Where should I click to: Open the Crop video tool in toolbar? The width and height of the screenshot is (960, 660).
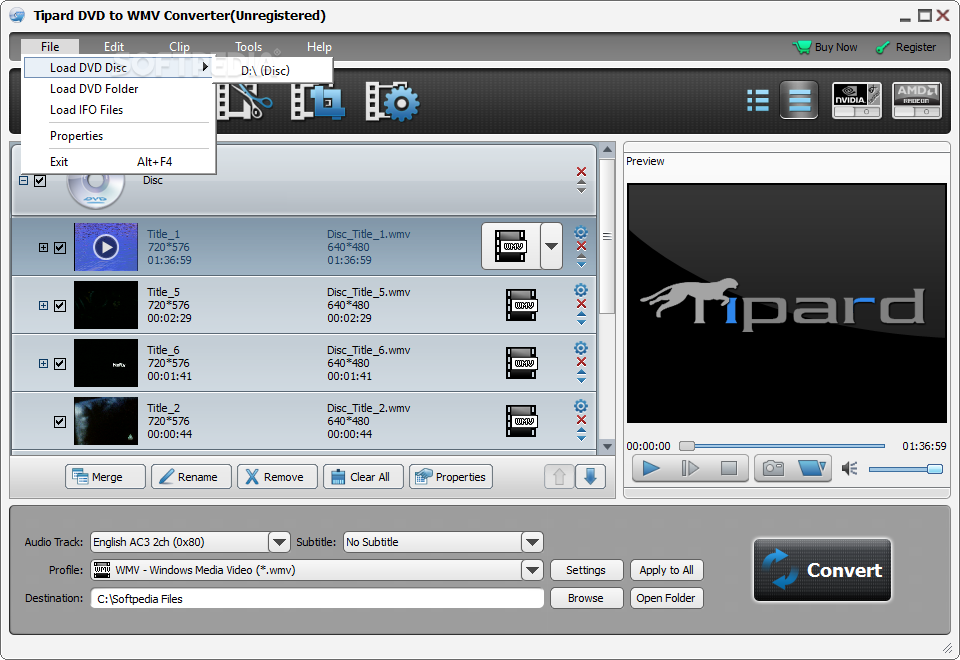(x=317, y=101)
